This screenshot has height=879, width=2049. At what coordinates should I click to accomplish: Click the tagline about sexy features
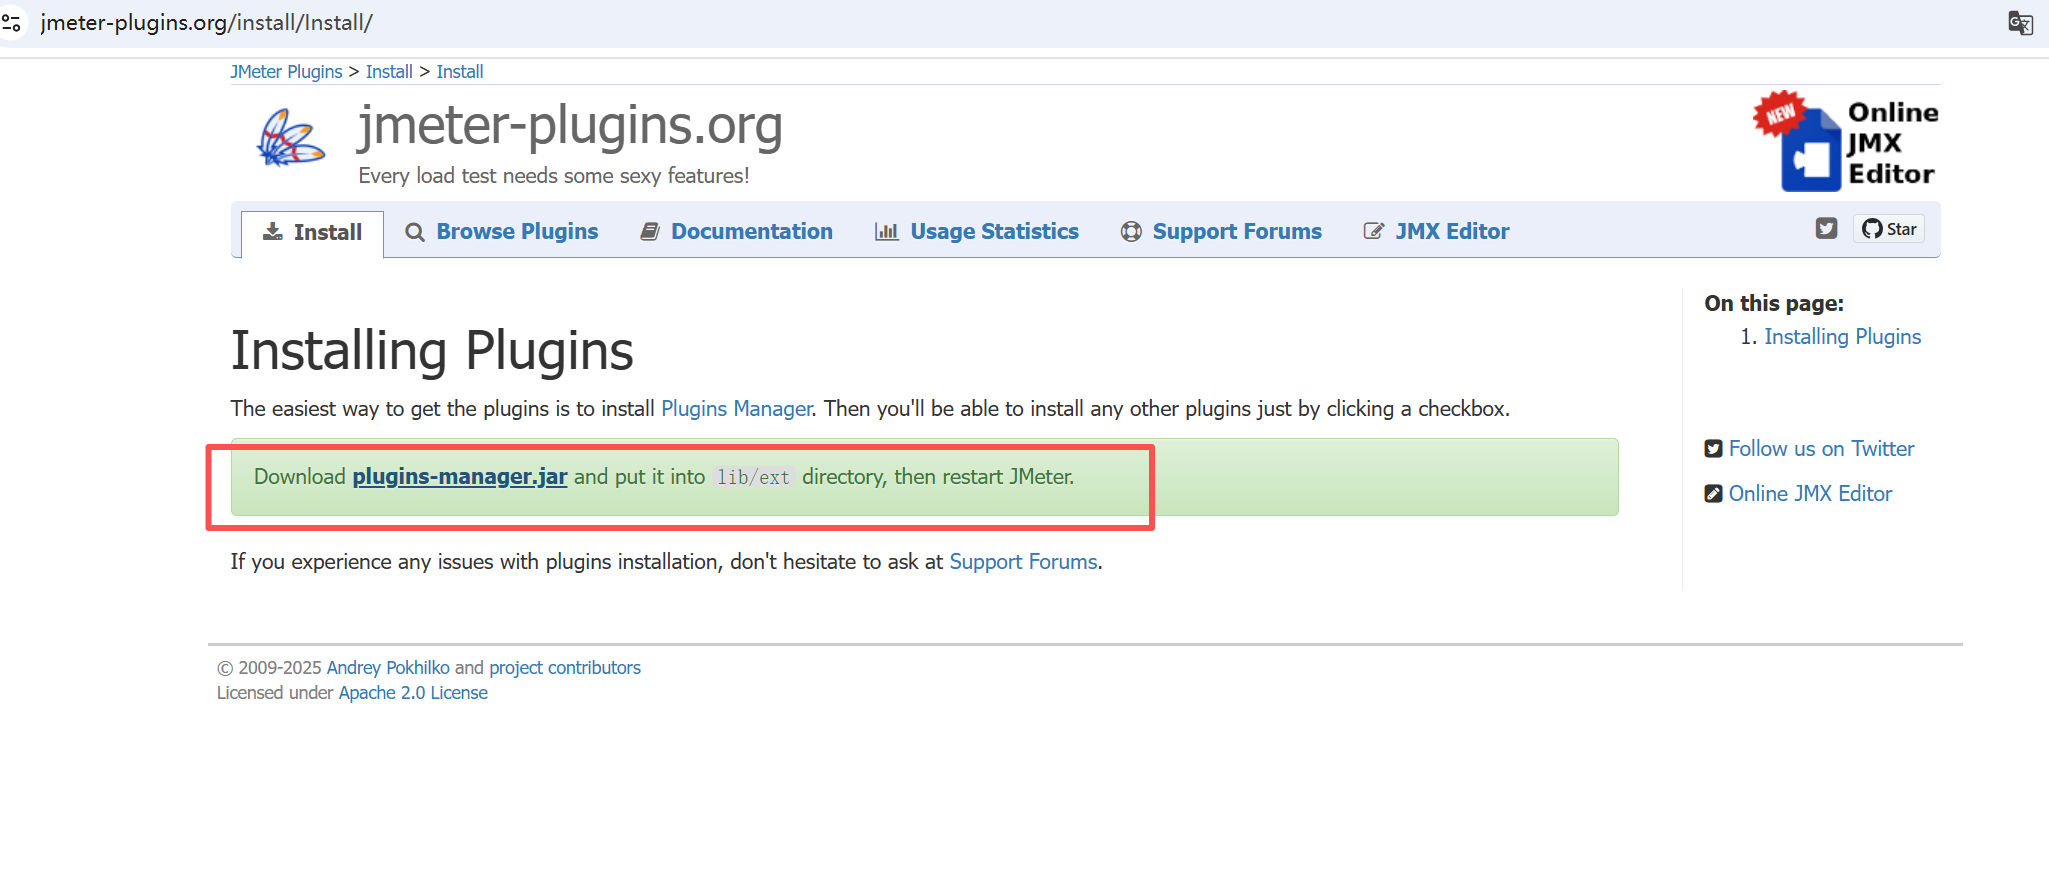coord(554,176)
